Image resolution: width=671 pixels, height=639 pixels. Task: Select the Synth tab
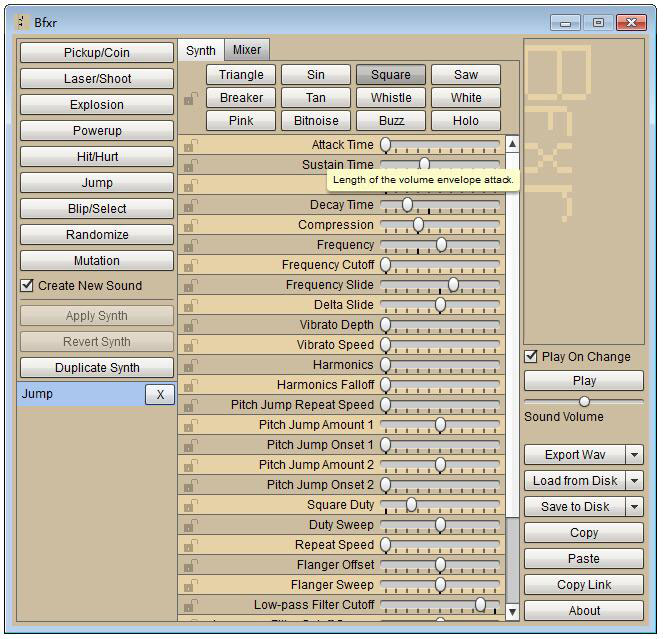click(x=200, y=50)
